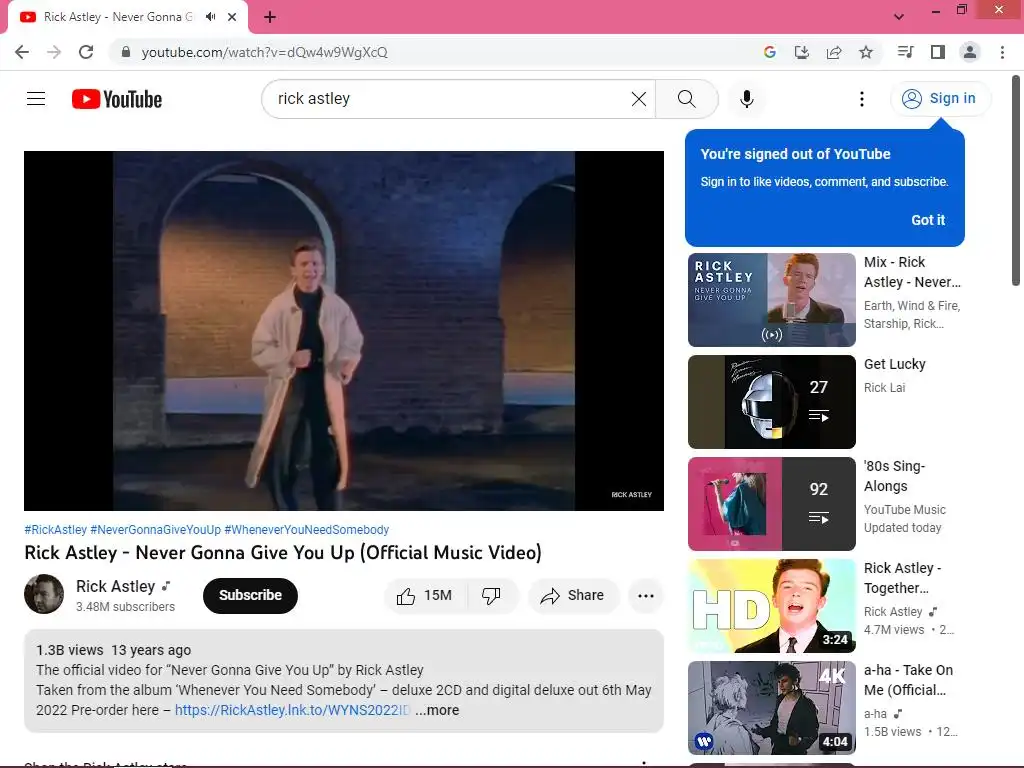This screenshot has width=1024, height=768.
Task: Open more actions ellipsis under video
Action: (645, 596)
